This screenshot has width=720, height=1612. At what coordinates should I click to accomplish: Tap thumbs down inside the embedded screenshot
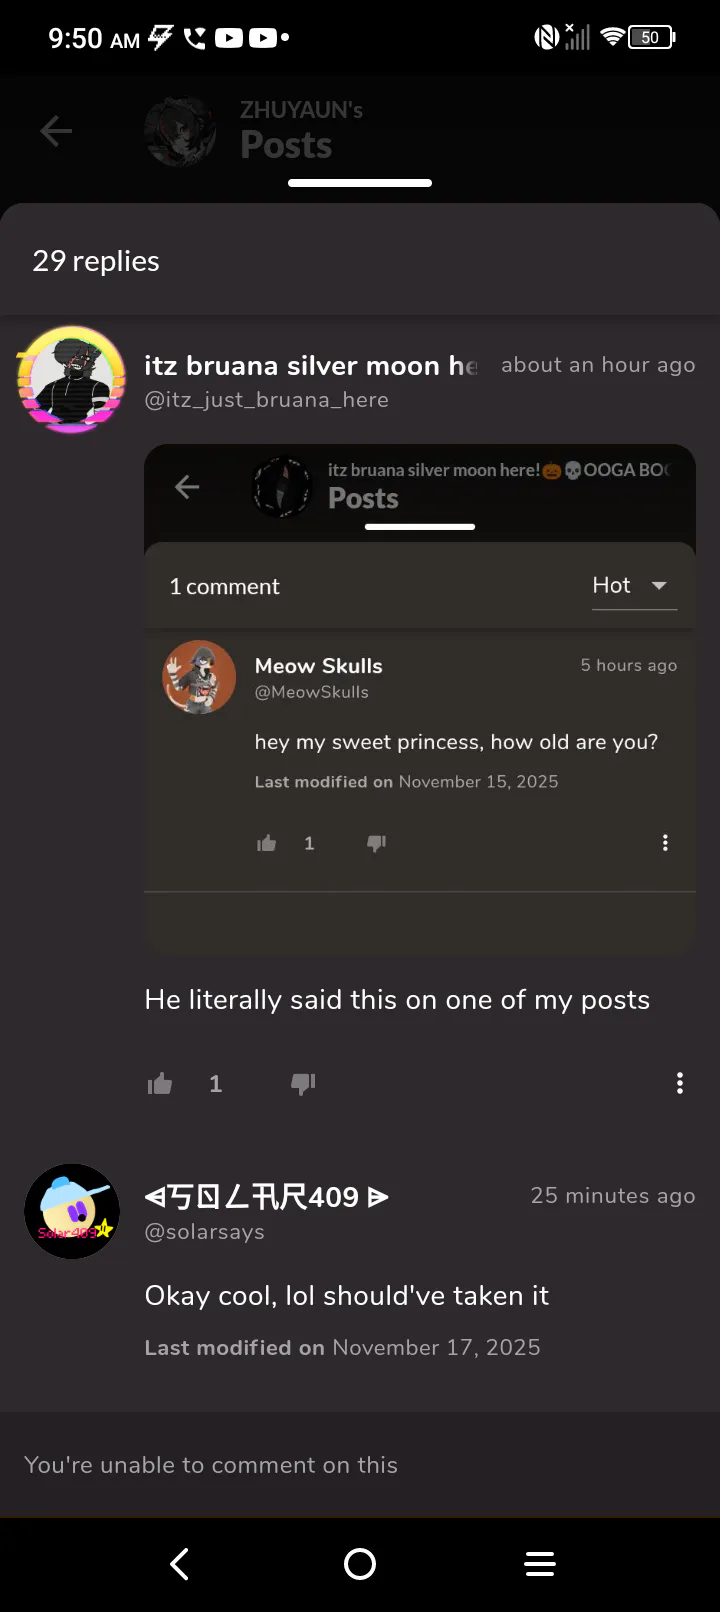click(x=377, y=843)
